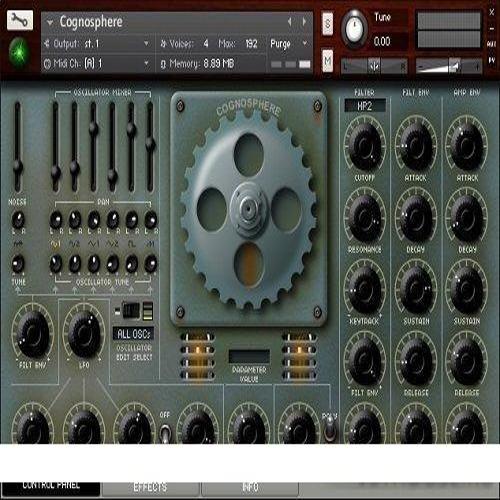500x500 pixels.
Task: Expand the Cognosphere instrument name dropdown
Action: 50,23
